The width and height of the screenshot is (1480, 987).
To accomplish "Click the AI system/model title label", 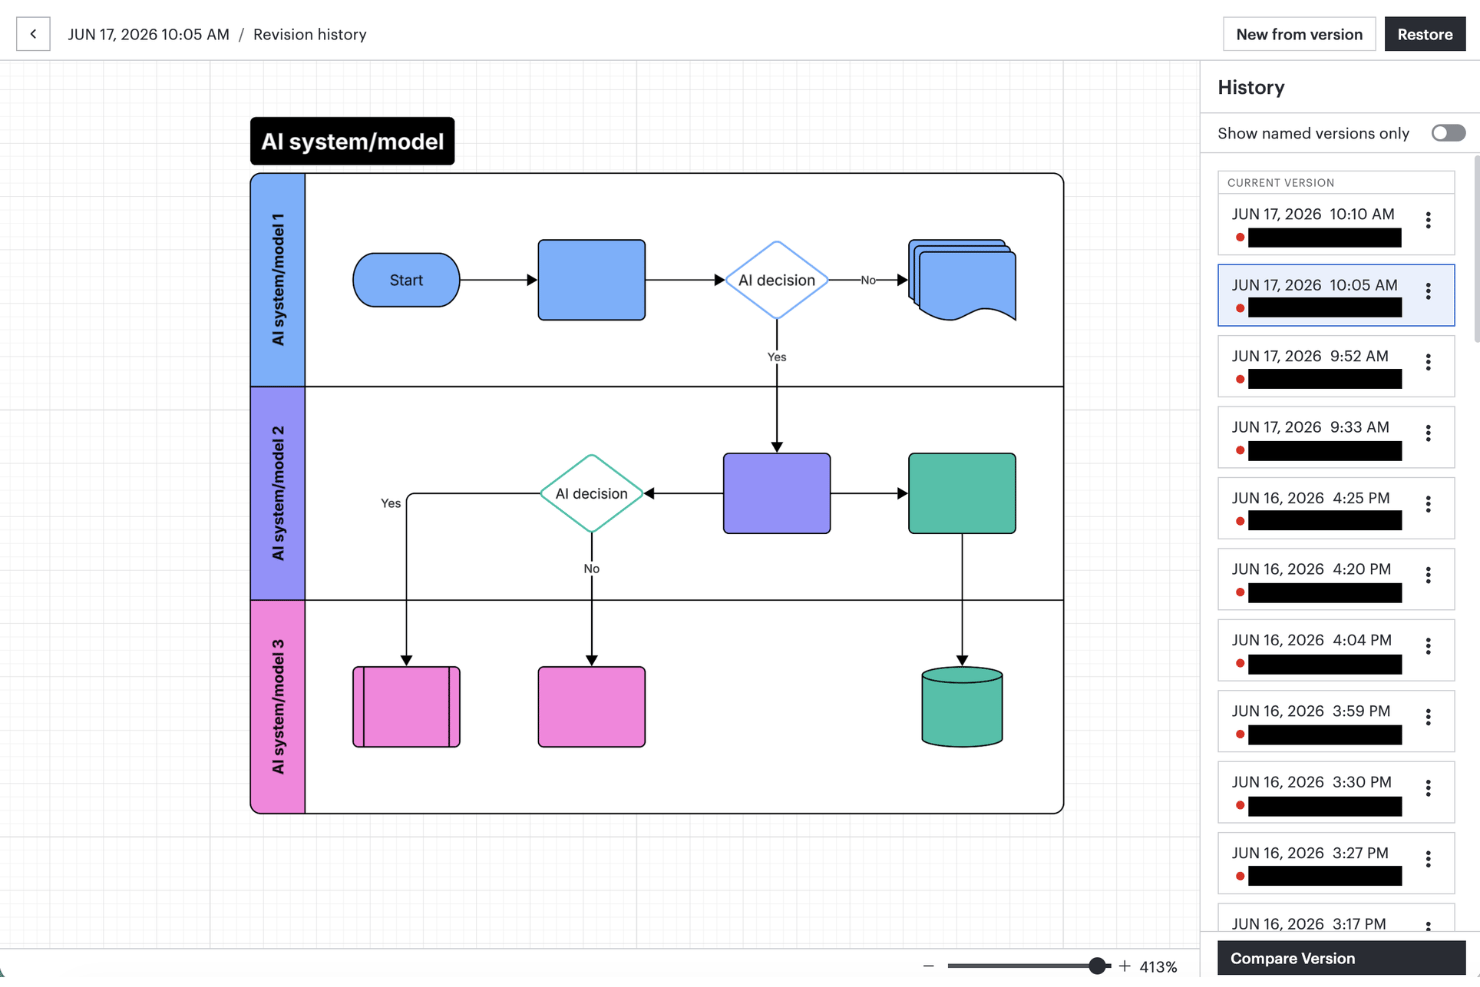I will (x=352, y=141).
